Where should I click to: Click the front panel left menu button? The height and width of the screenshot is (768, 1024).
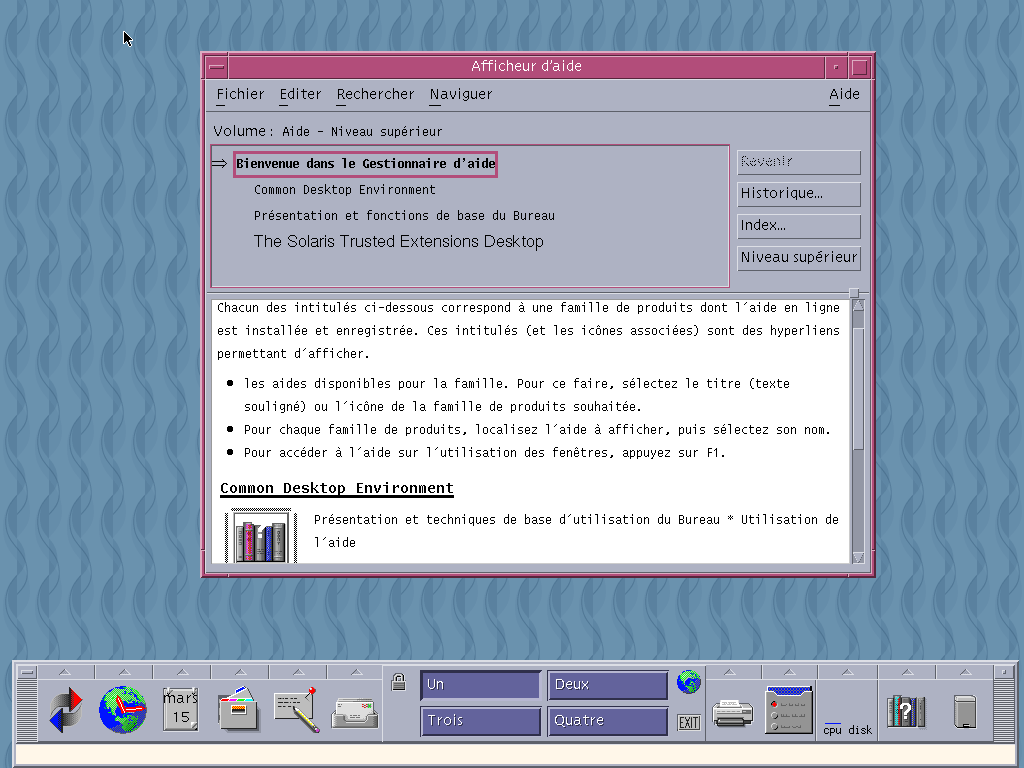click(x=27, y=672)
